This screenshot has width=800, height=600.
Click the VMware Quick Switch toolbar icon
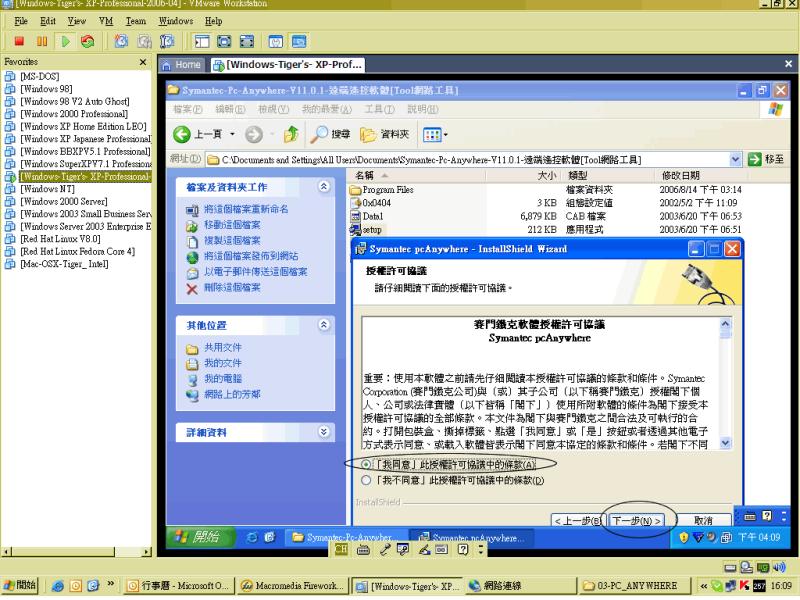pyautogui.click(x=247, y=41)
